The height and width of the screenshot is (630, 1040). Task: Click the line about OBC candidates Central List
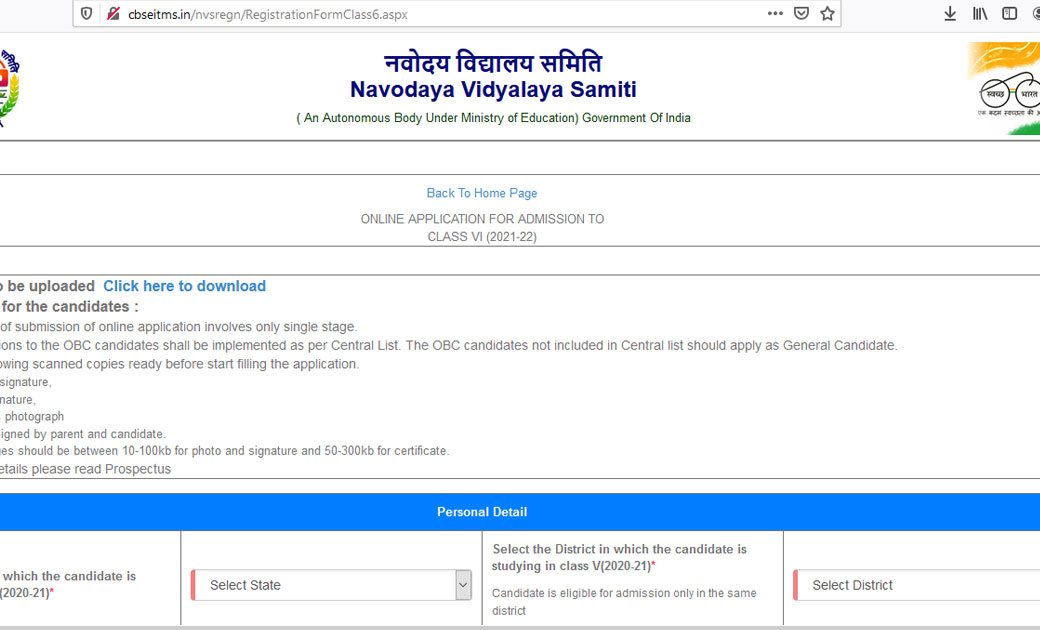(448, 346)
